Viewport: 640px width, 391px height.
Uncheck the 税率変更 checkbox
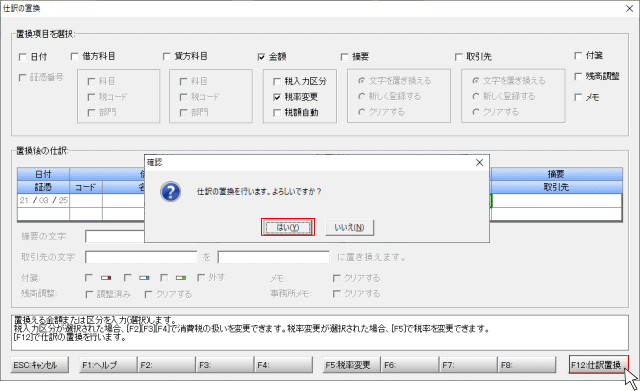pyautogui.click(x=277, y=97)
